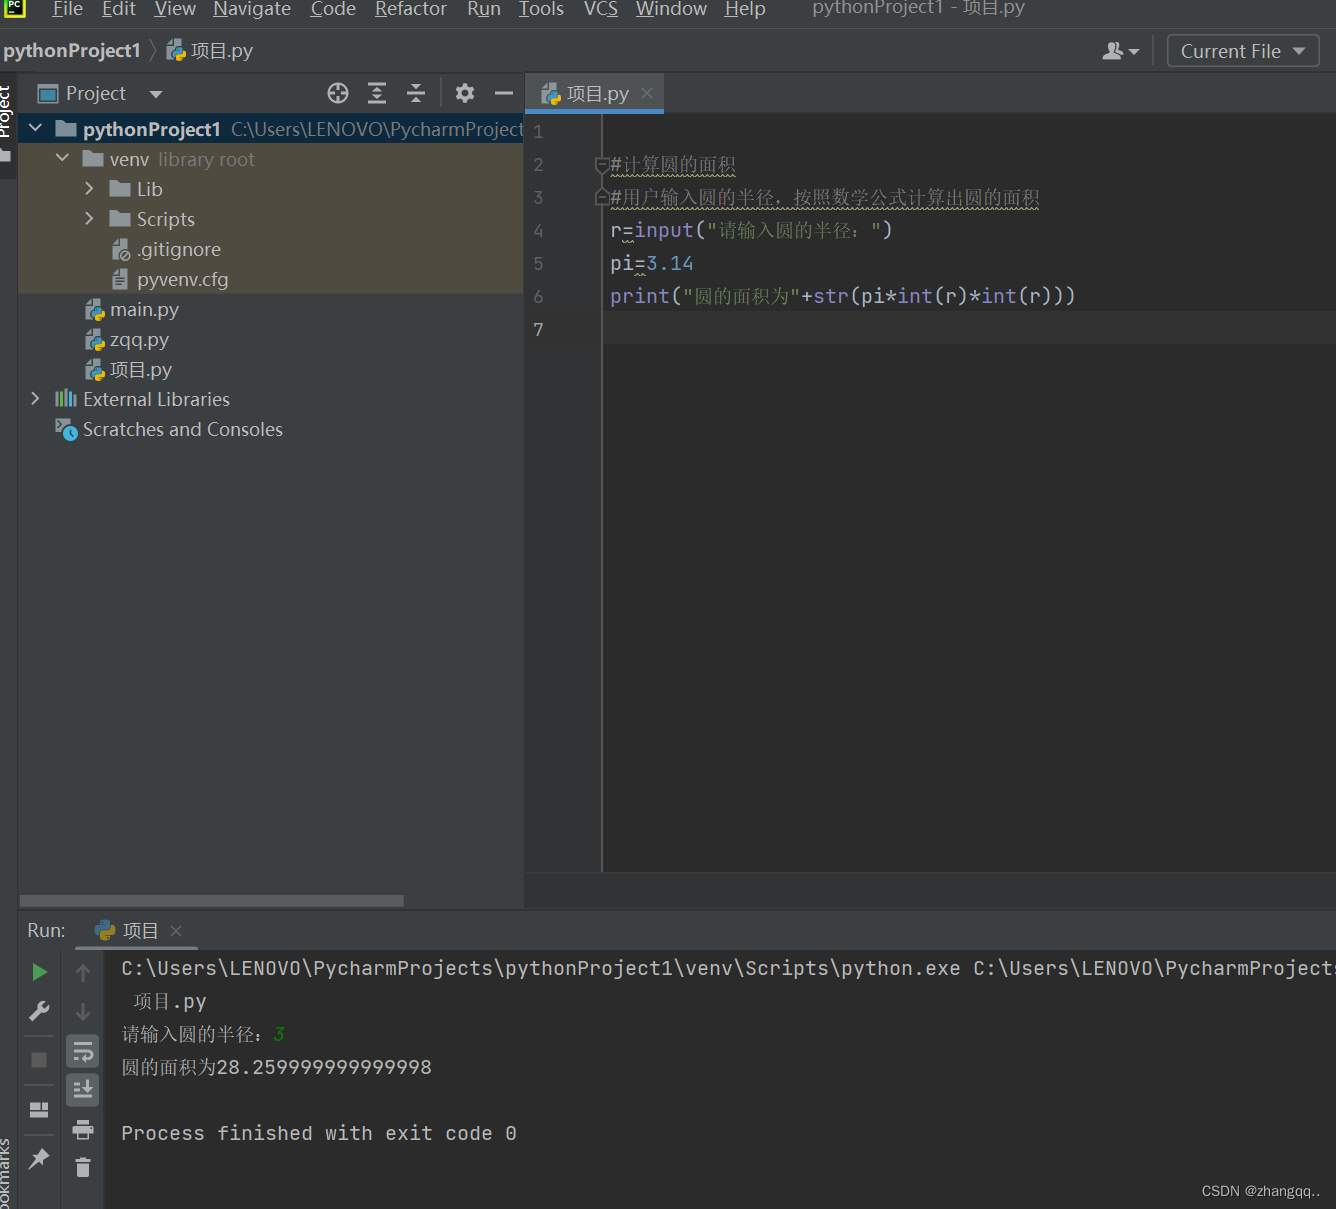
Task: Open the Refactor menu
Action: pyautogui.click(x=410, y=10)
